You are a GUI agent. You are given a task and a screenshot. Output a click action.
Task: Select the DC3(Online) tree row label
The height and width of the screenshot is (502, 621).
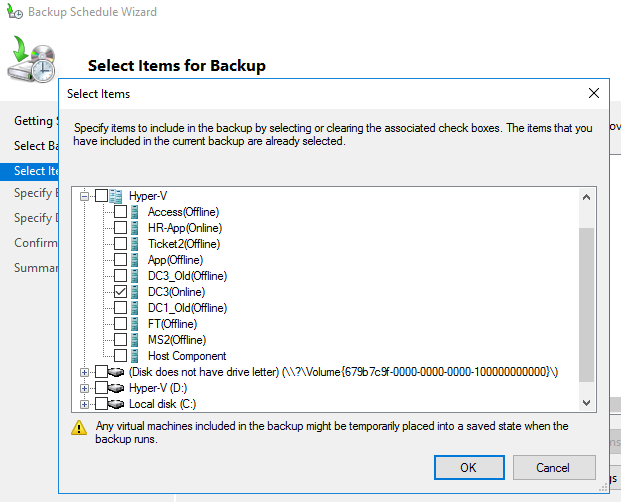(177, 292)
